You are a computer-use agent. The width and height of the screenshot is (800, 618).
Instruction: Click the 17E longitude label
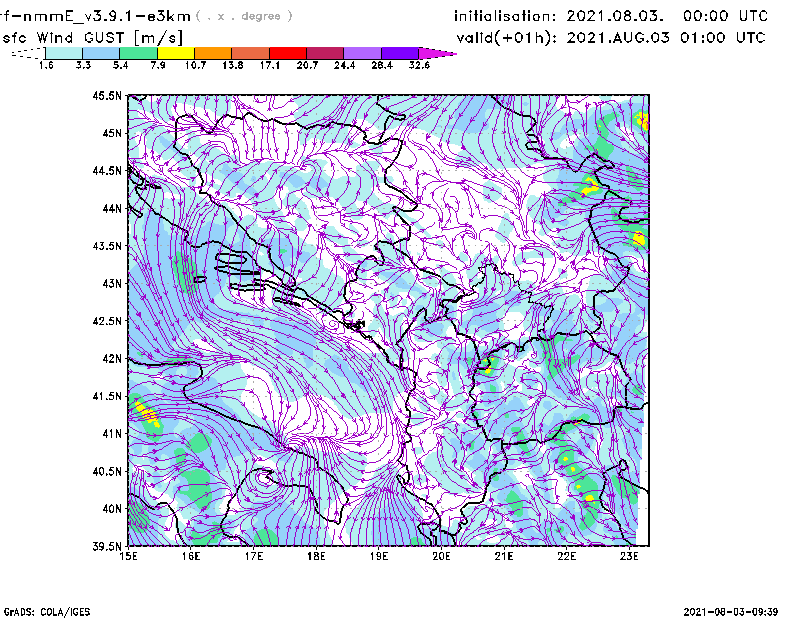click(254, 556)
